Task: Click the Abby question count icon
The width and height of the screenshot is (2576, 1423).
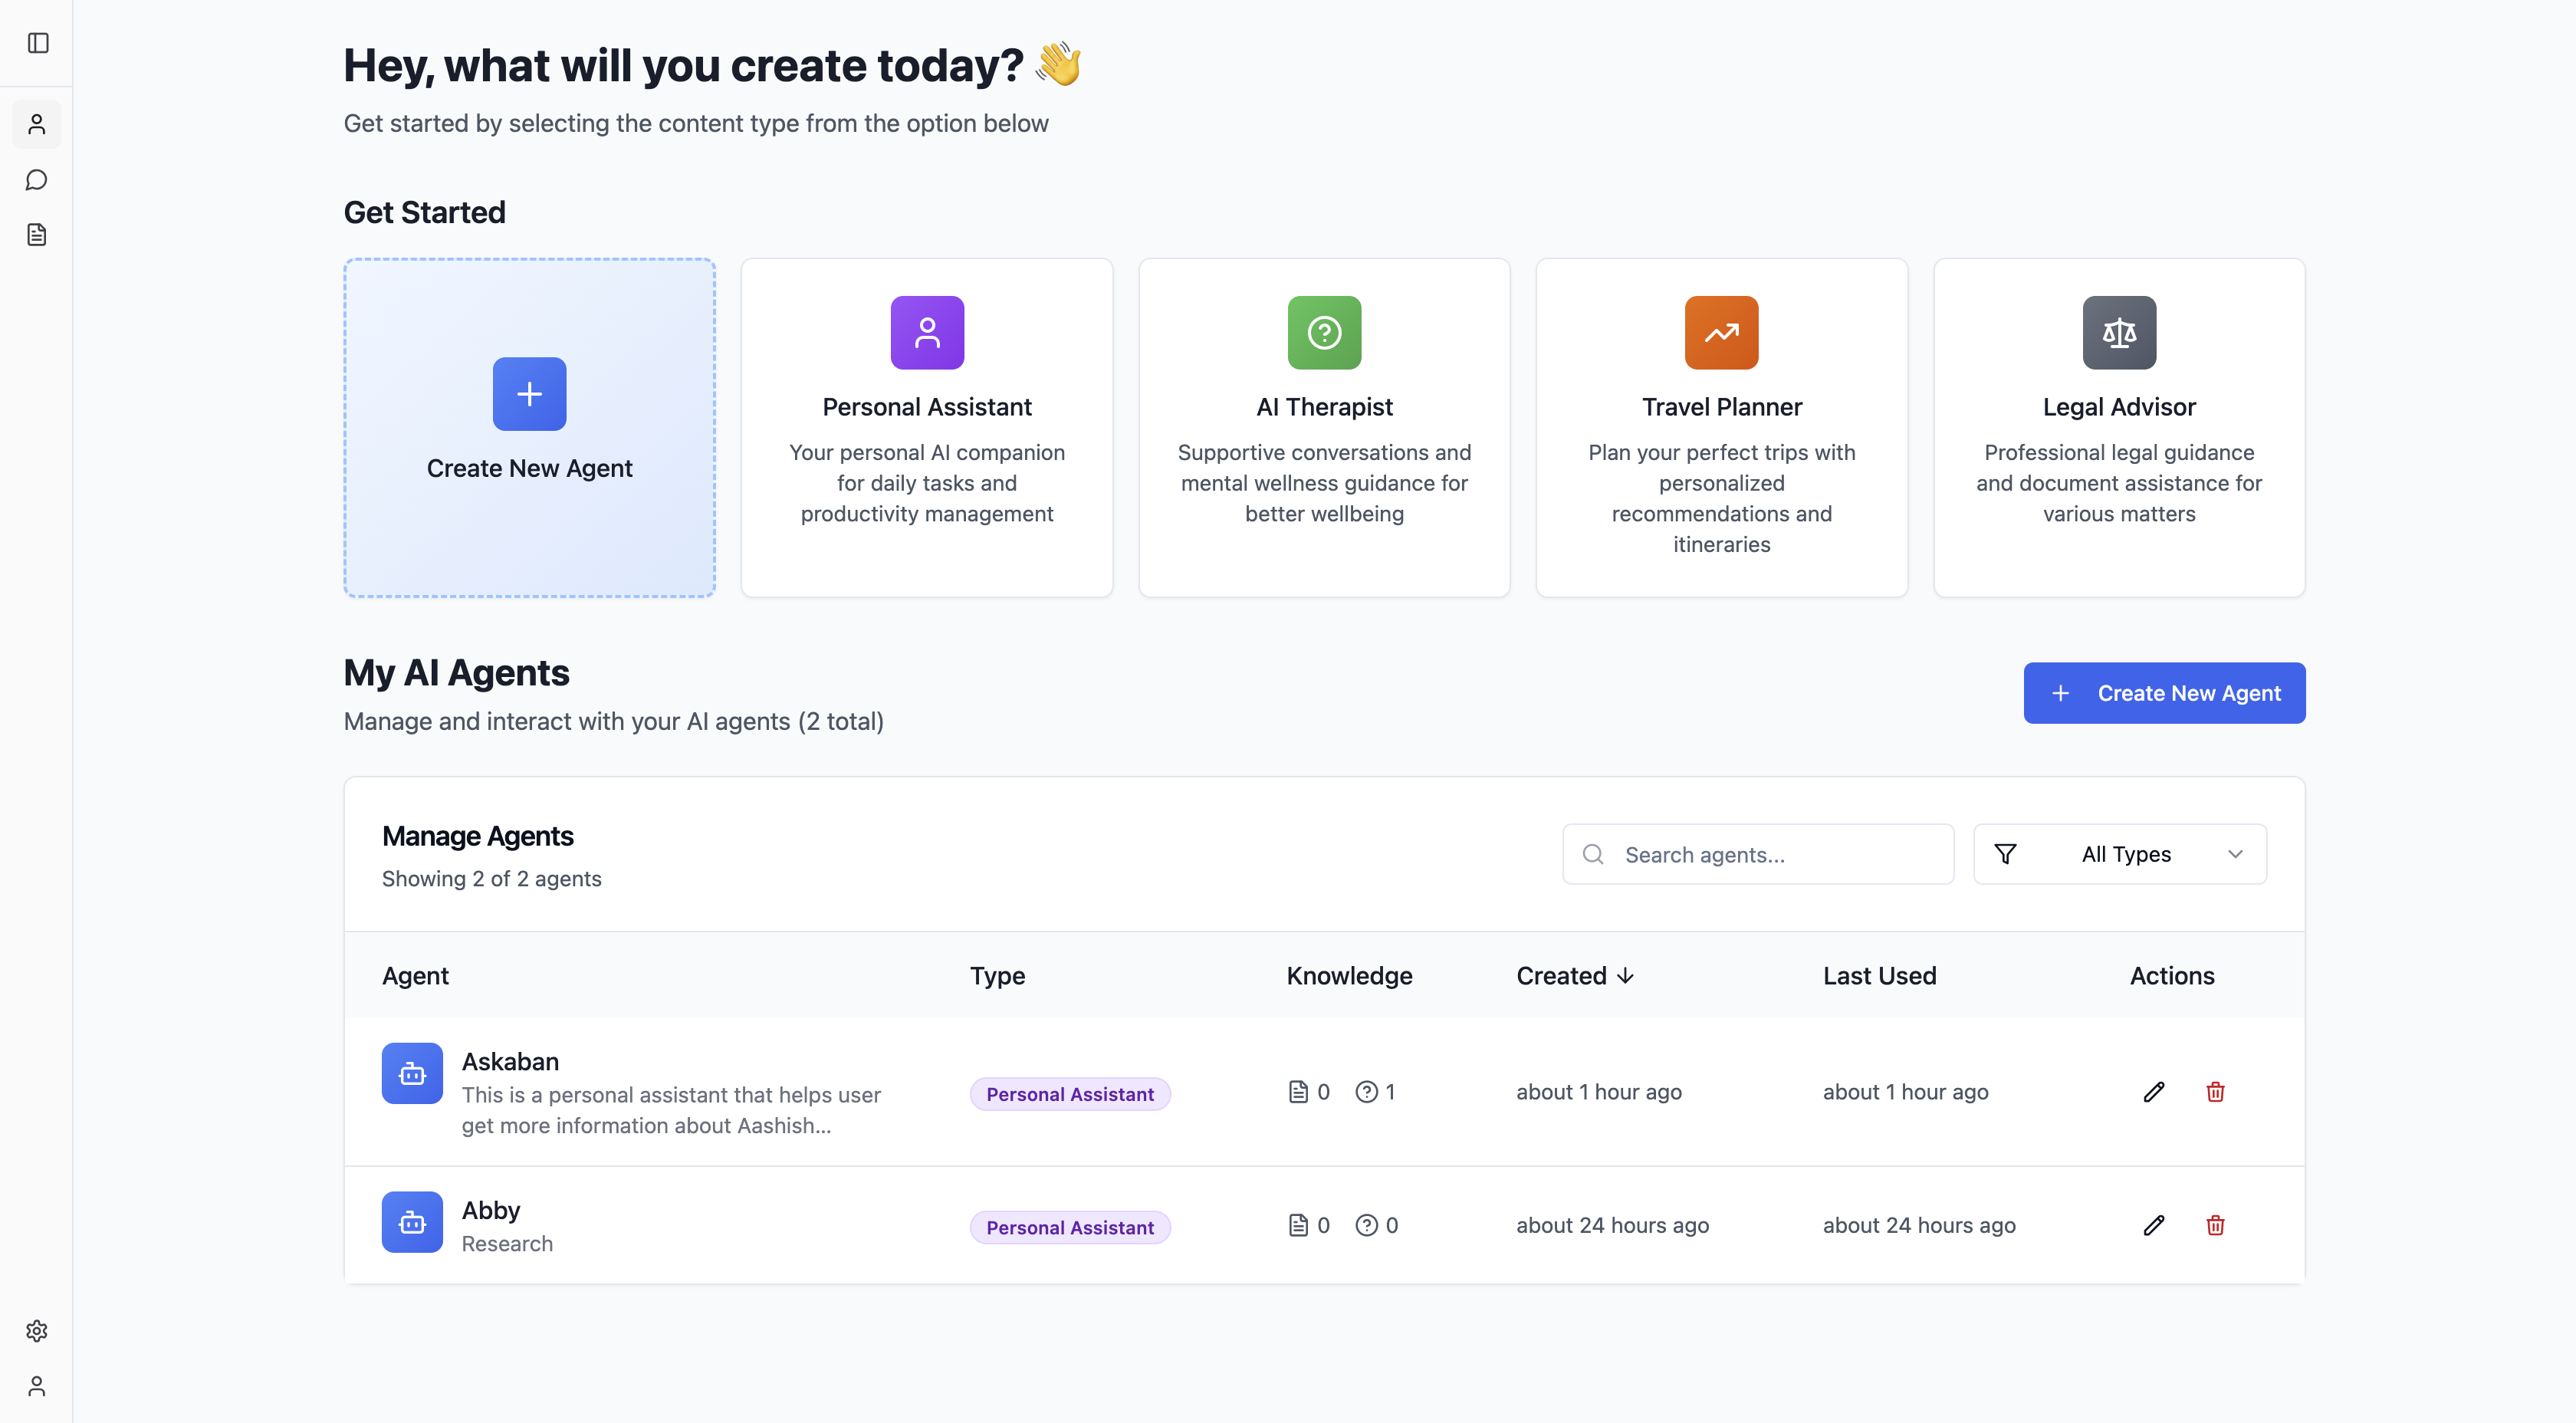Action: [1366, 1225]
